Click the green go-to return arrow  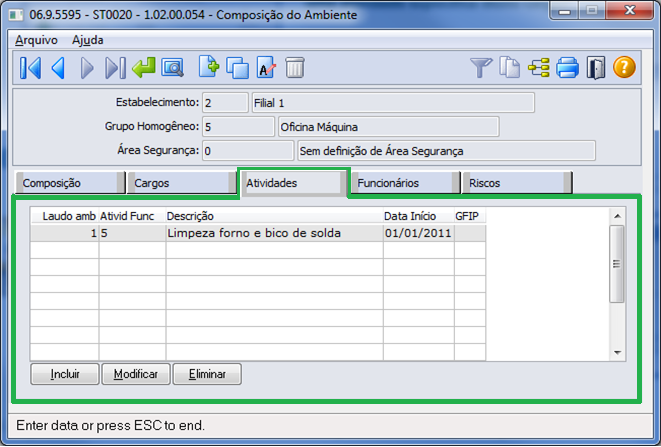(144, 67)
